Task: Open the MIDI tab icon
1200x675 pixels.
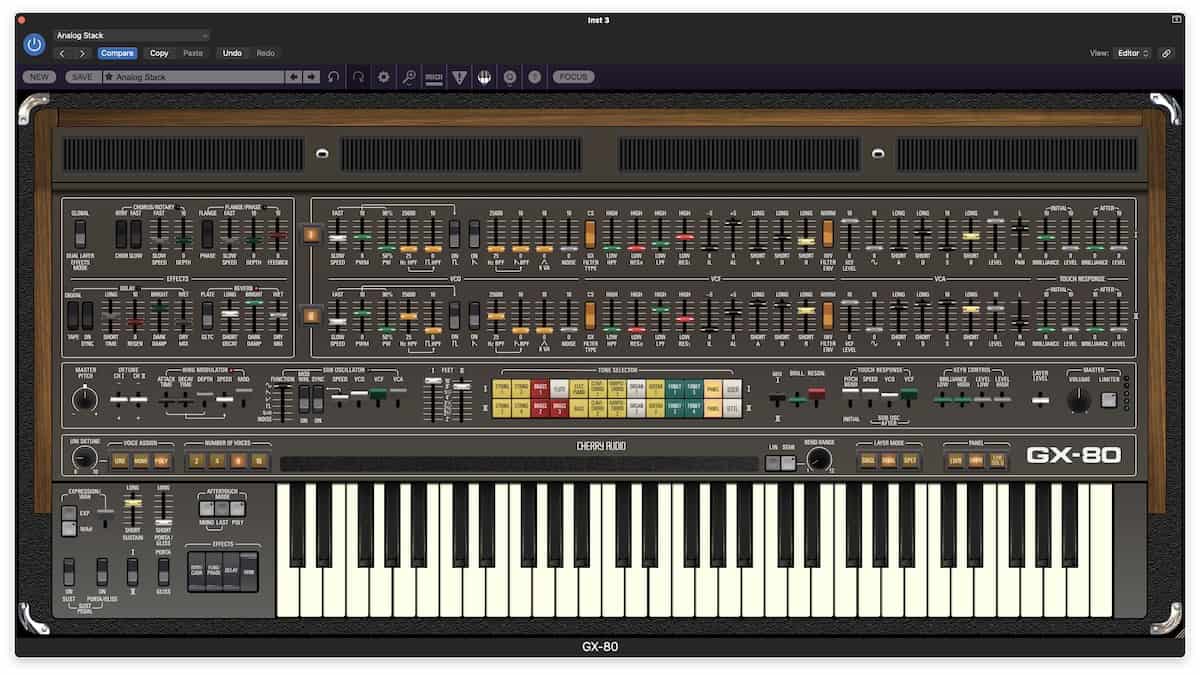Action: pyautogui.click(x=434, y=77)
